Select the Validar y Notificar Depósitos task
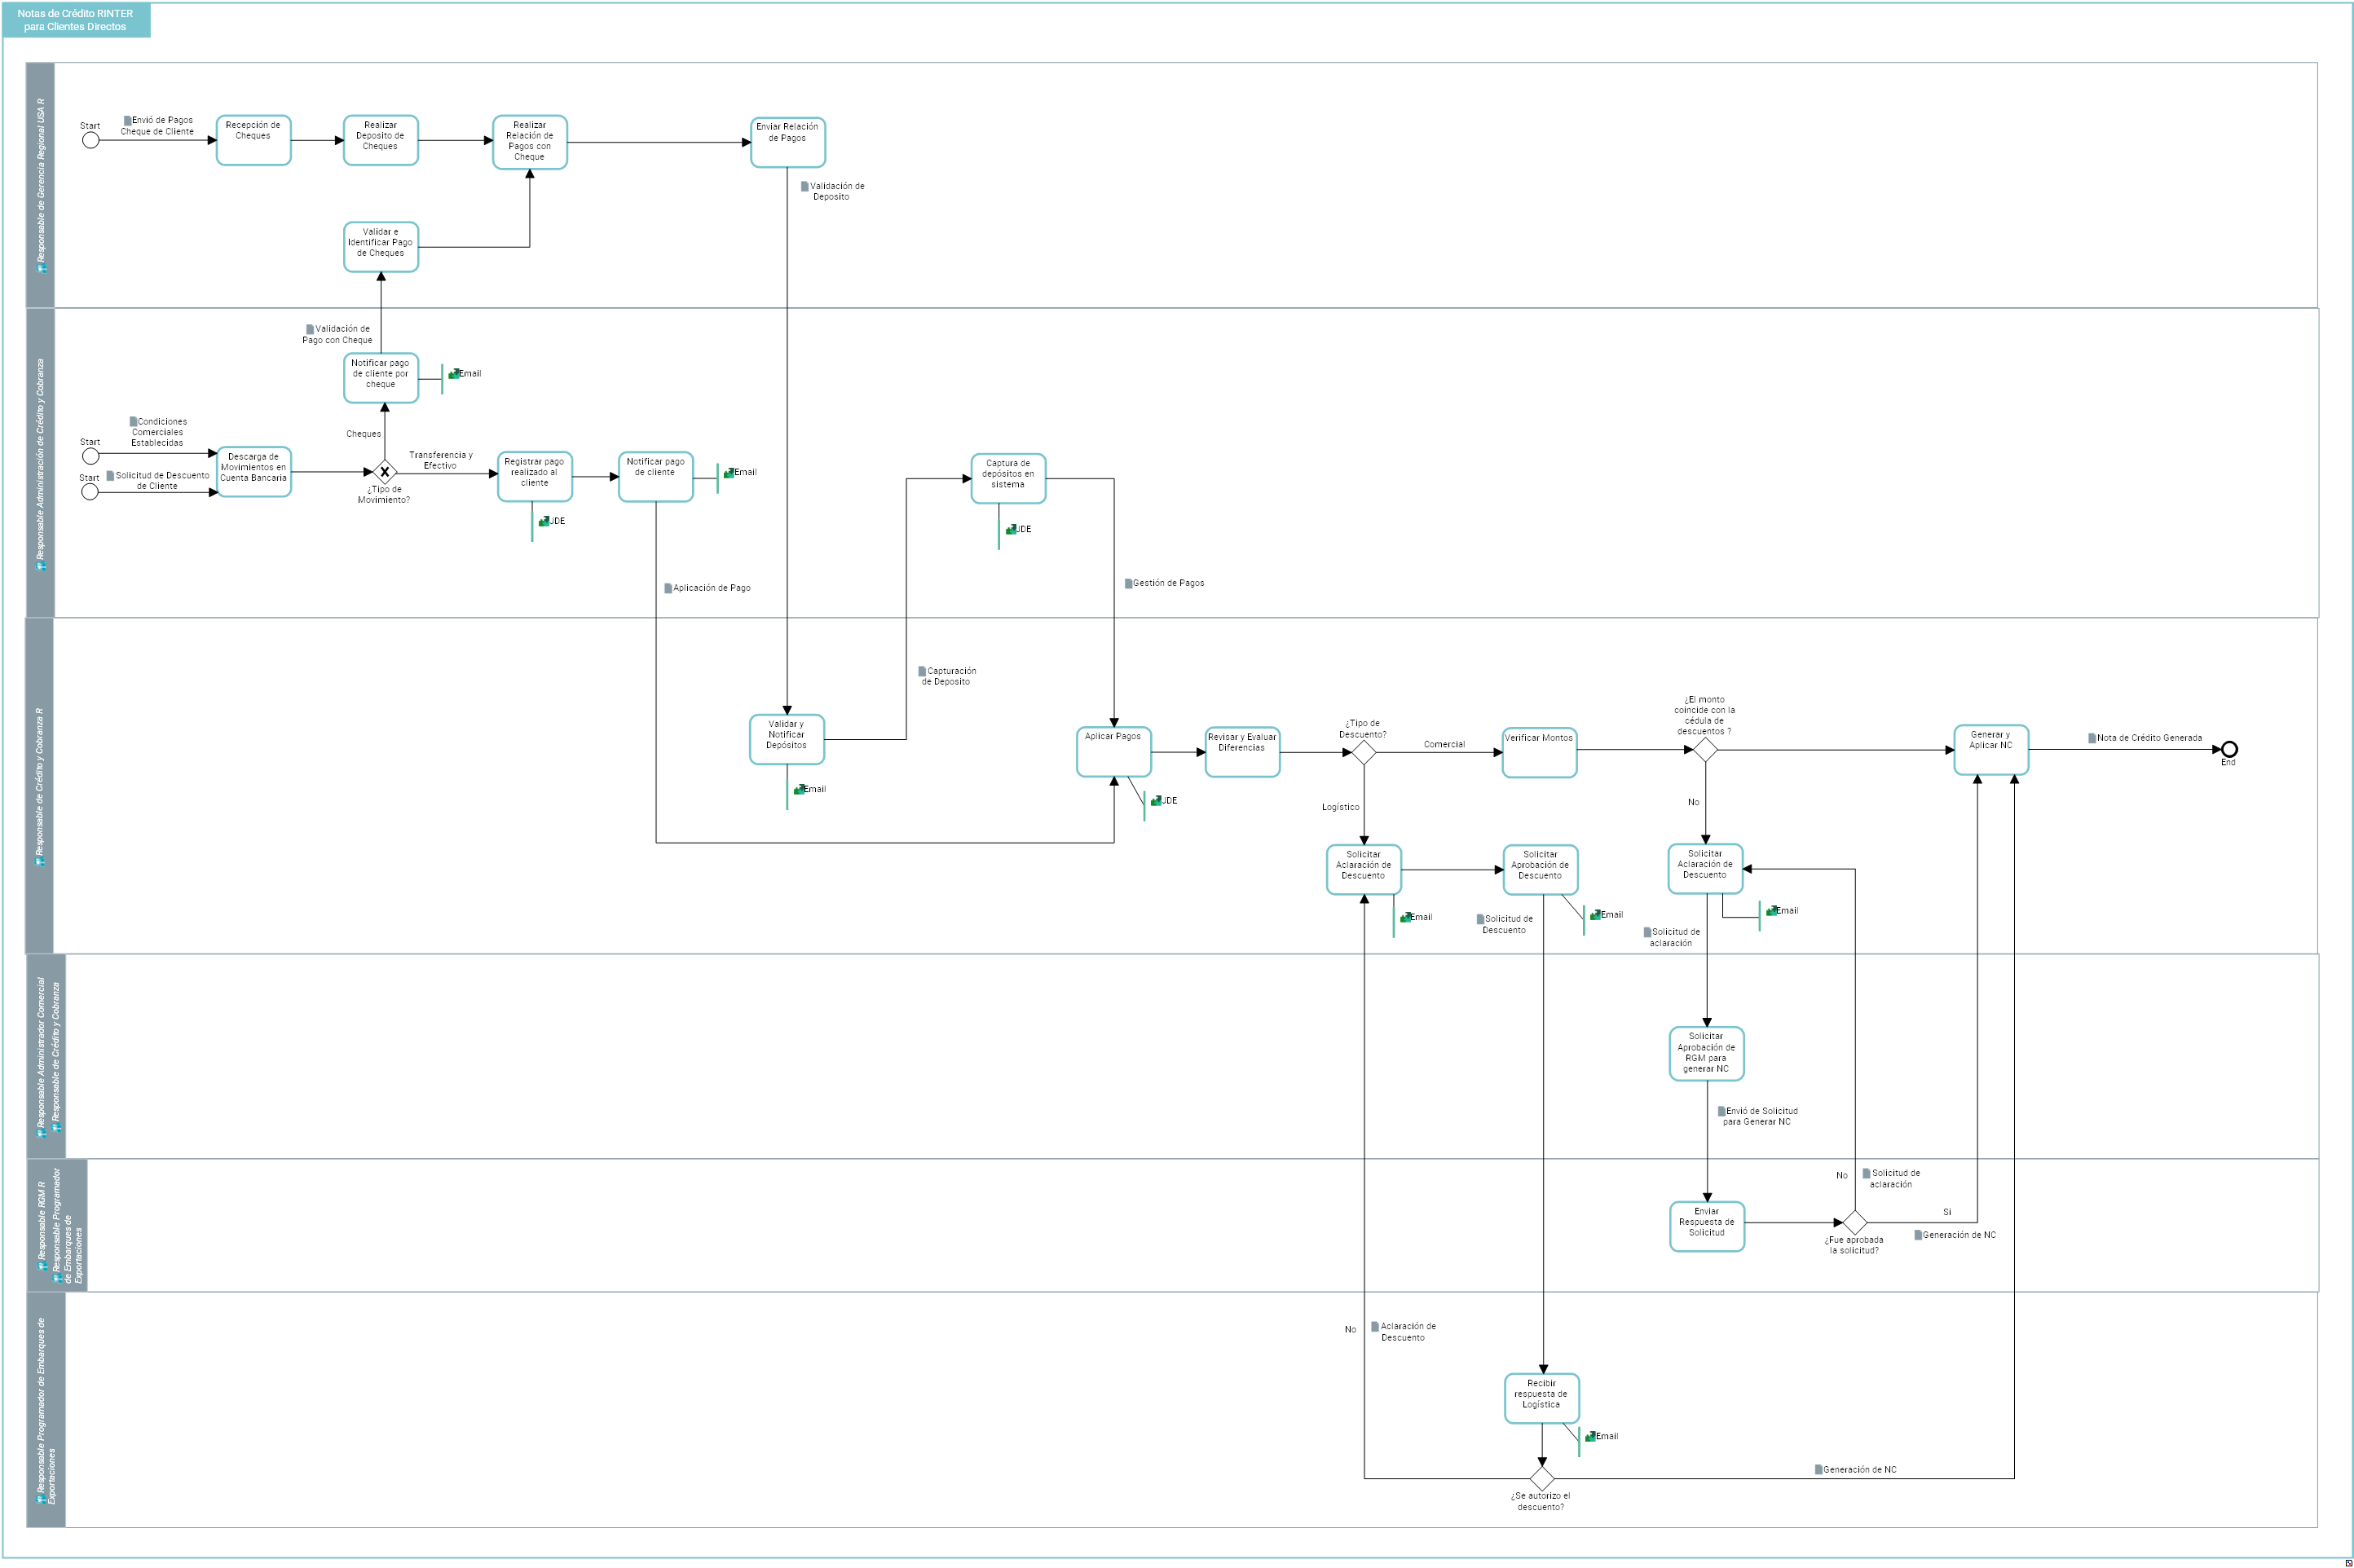 pos(787,740)
